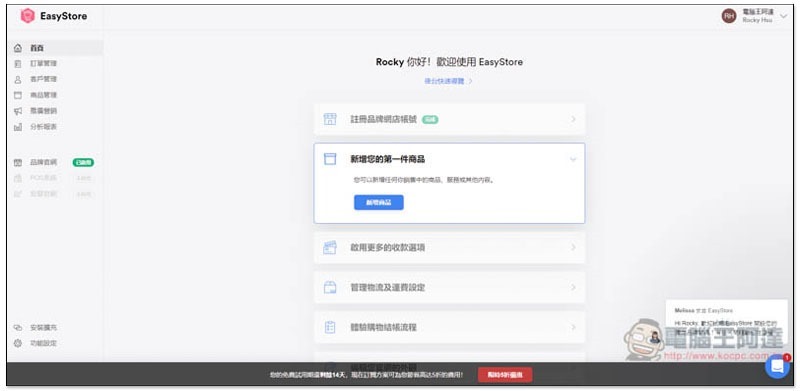Open 商品管理 product management icon
Viewport: 800px width, 391px height.
pos(18,95)
